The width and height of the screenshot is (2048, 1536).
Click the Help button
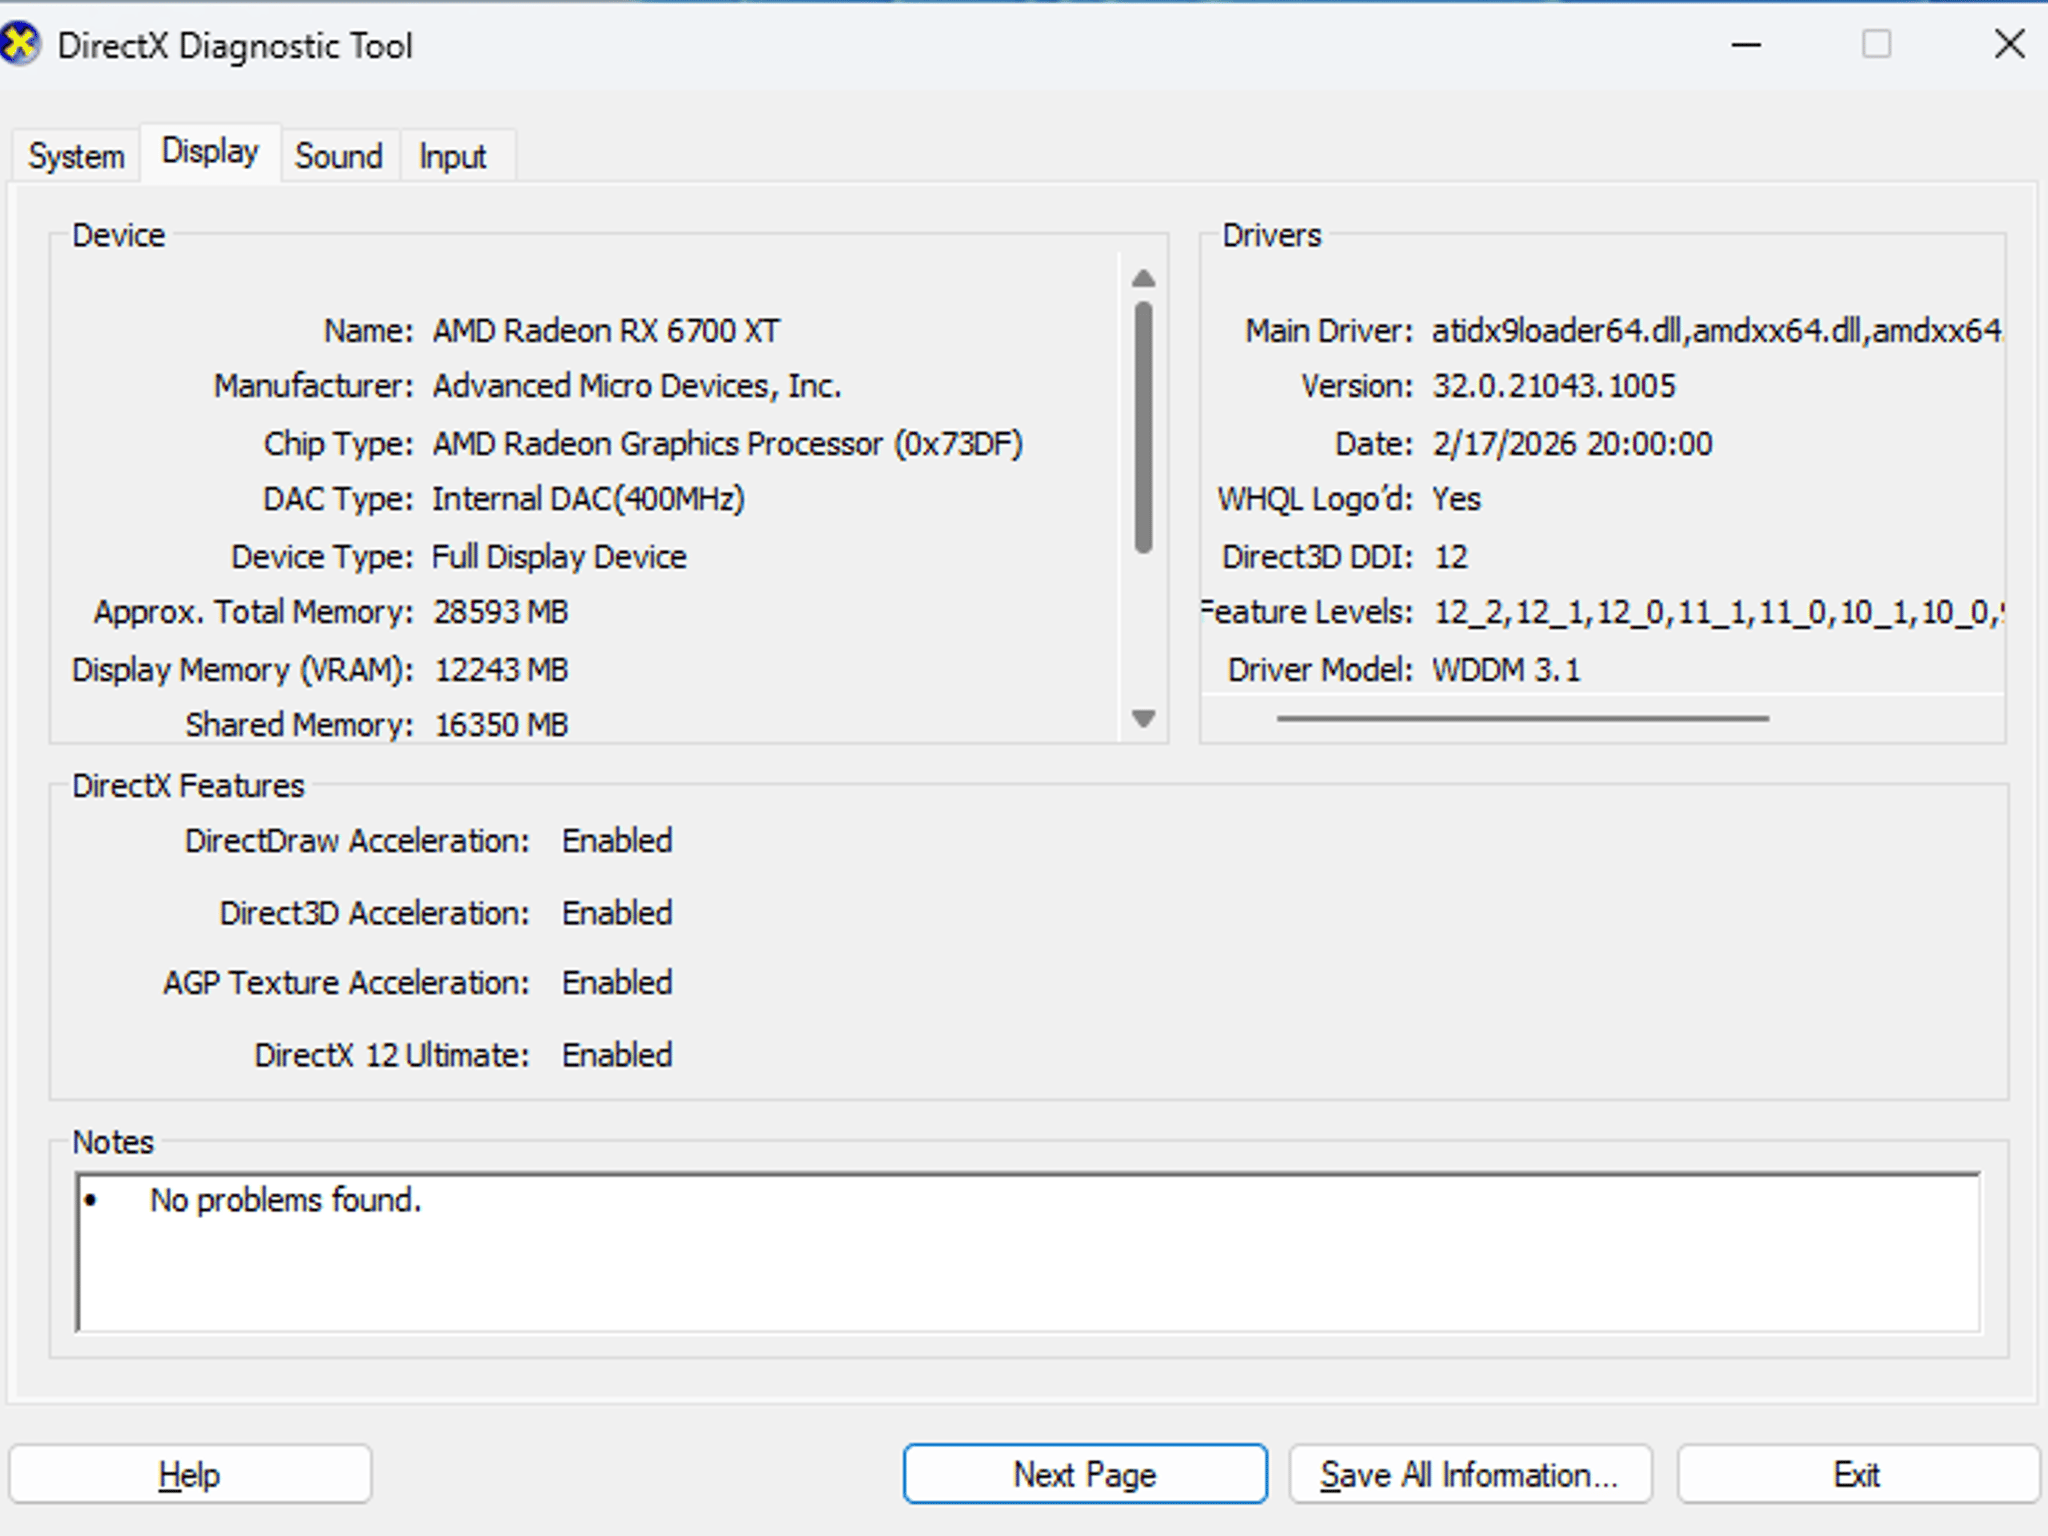point(190,1474)
